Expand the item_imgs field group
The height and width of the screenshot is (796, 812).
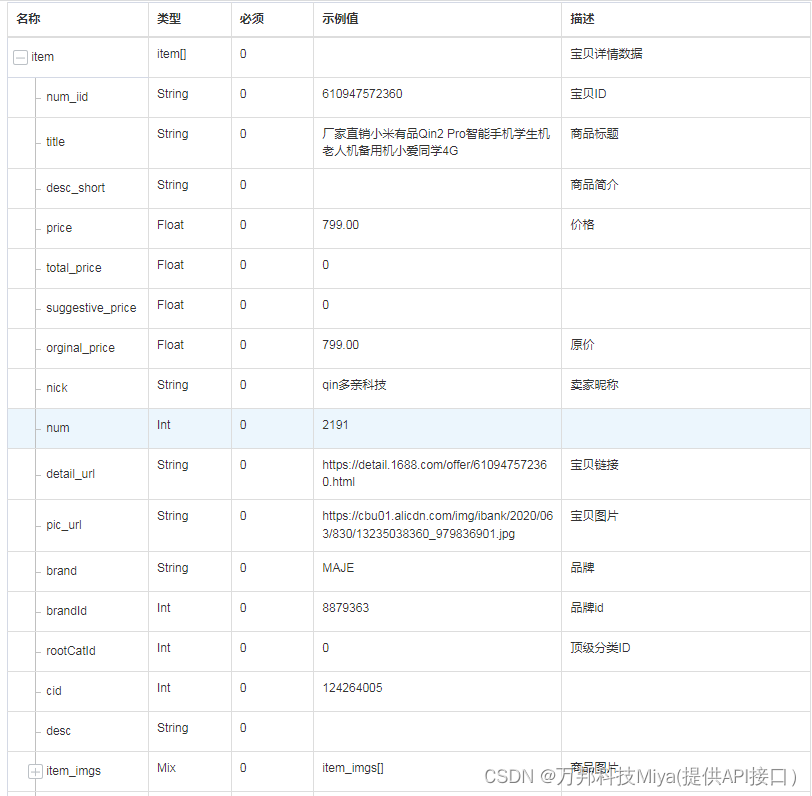click(x=34, y=771)
